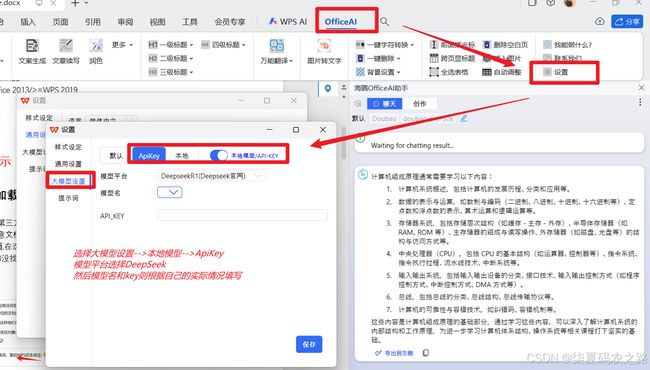Open the 插入 ribbon tab
Viewport: 650px width, 370px height.
coord(28,22)
